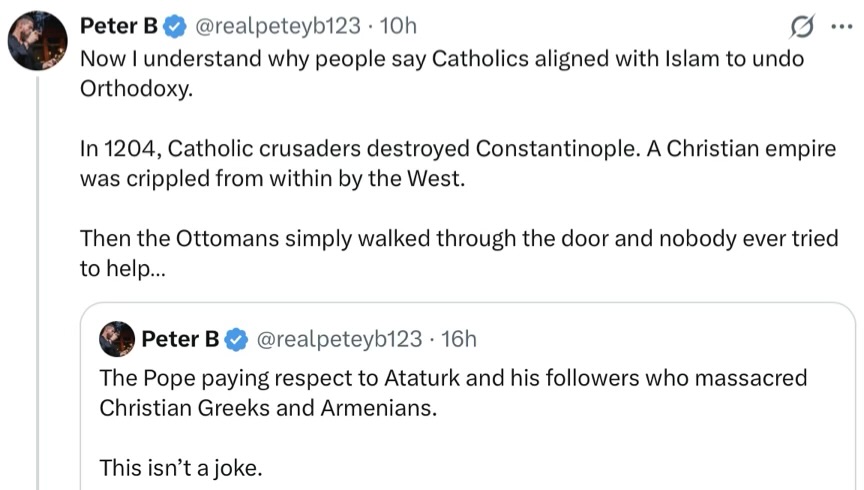Click the verified badge in the quoted post
This screenshot has height=490, width=864.
tap(236, 340)
